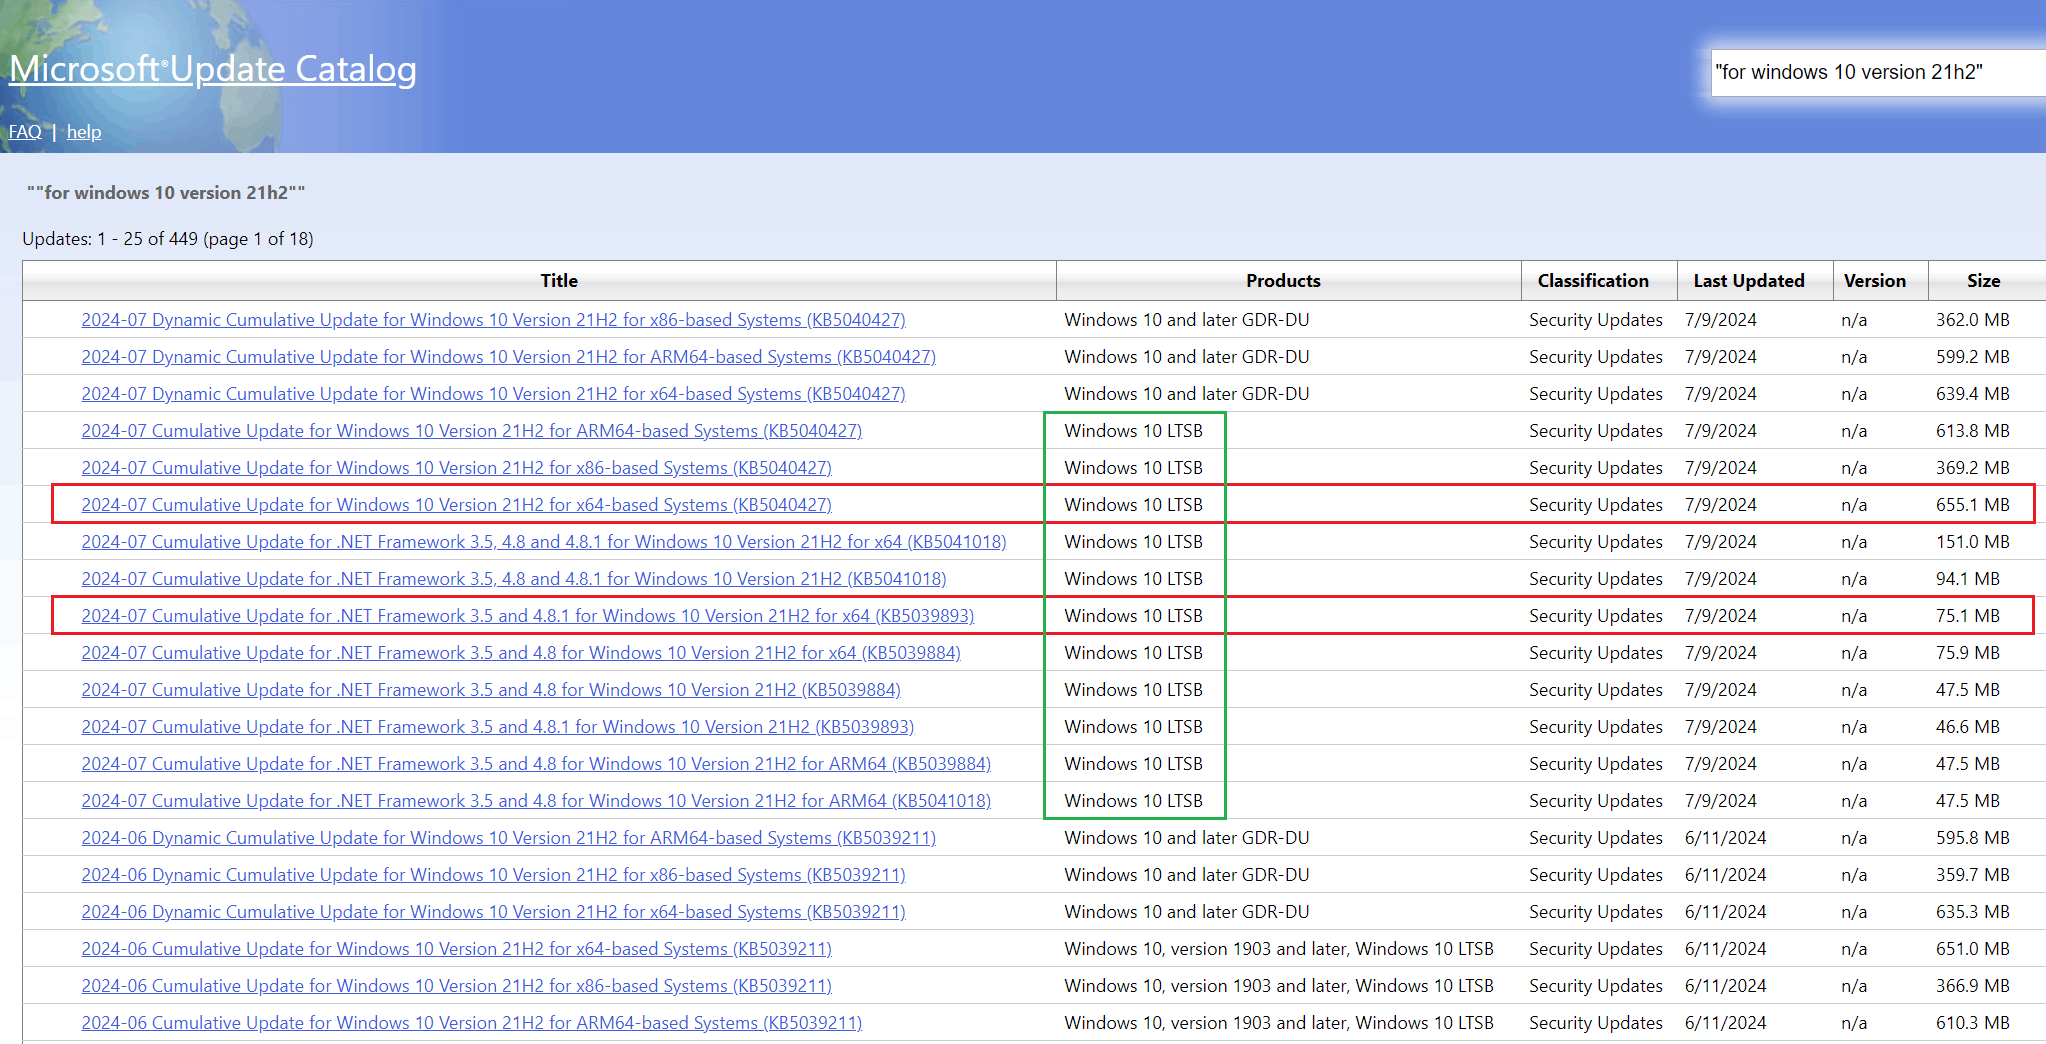2046x1044 pixels.
Task: Click Windows 10 LTSB in the 655.1 MB row
Action: (x=1133, y=505)
